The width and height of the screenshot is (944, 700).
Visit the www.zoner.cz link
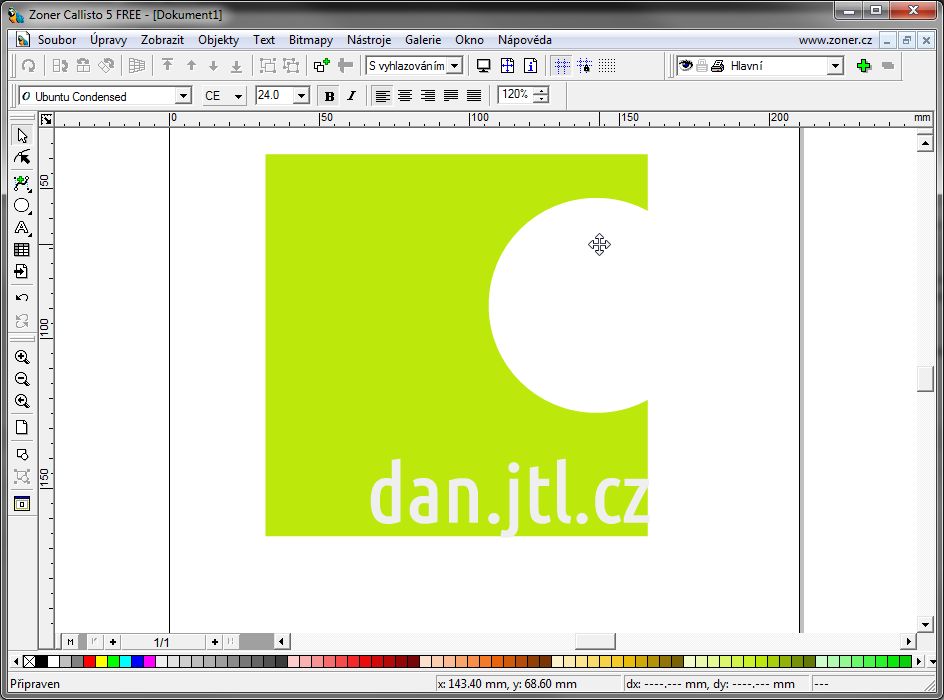(835, 40)
